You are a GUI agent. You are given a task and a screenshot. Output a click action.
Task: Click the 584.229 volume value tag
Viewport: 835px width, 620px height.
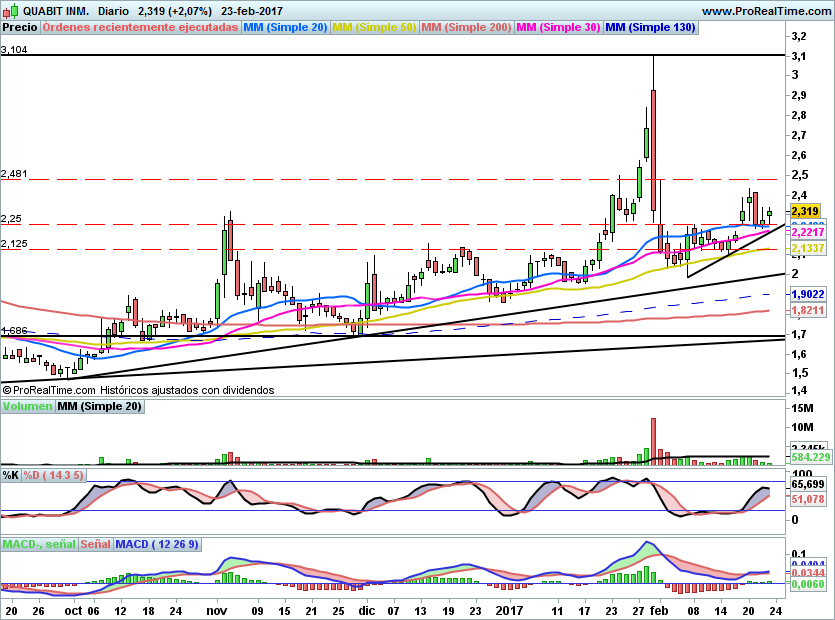pyautogui.click(x=811, y=457)
